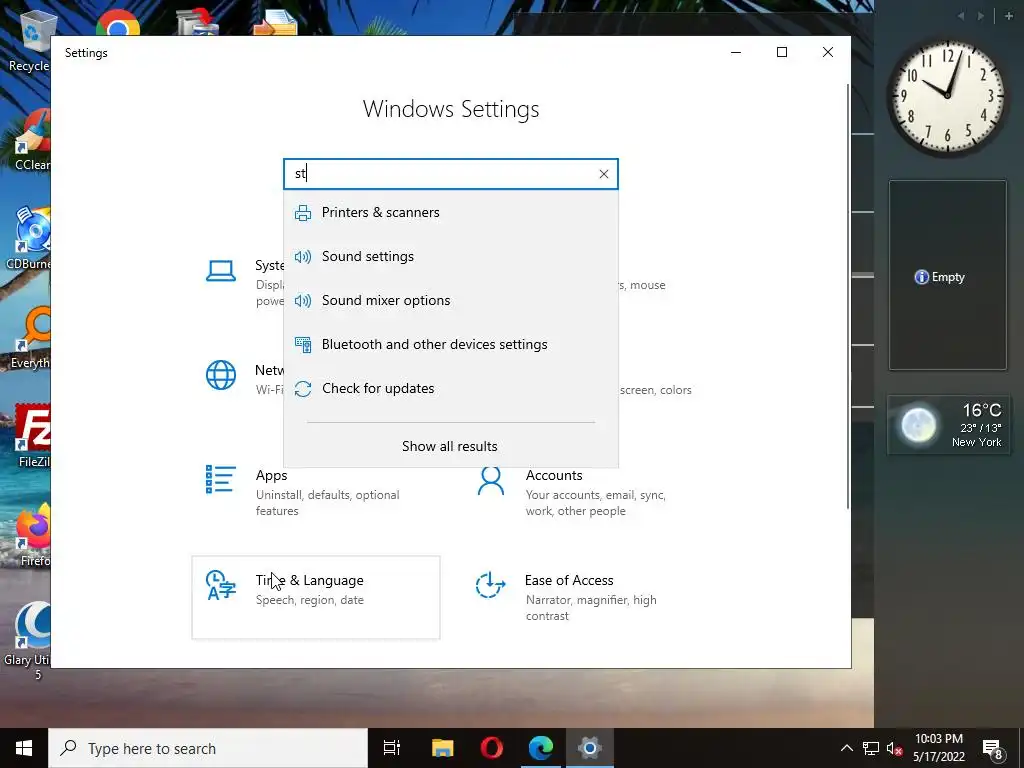Click the add gadget plus icon
1024x768 pixels.
(x=1008, y=16)
